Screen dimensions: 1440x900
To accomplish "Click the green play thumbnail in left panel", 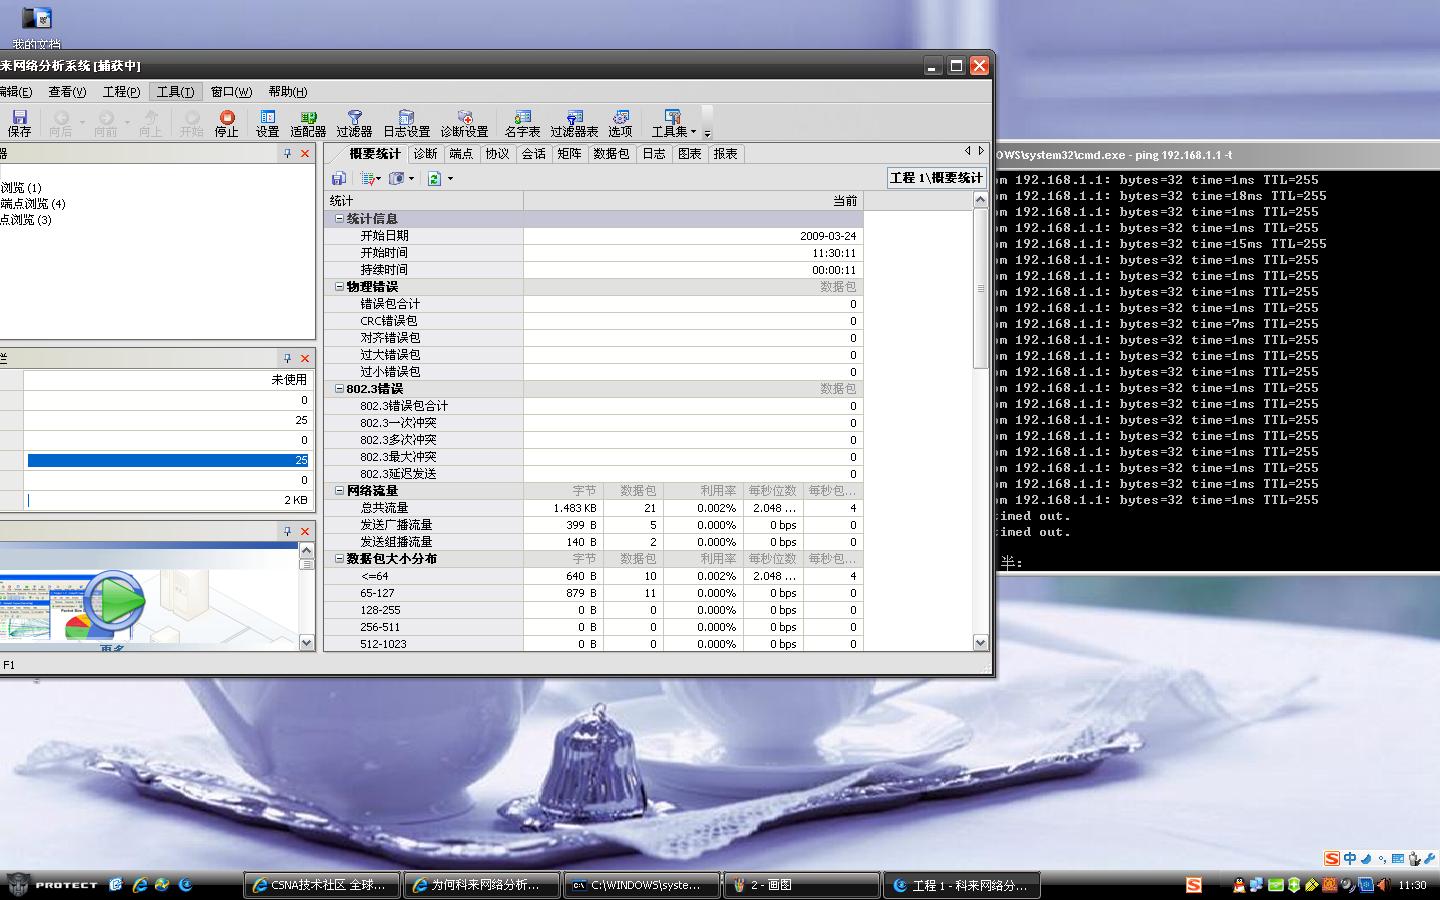I will coord(113,601).
